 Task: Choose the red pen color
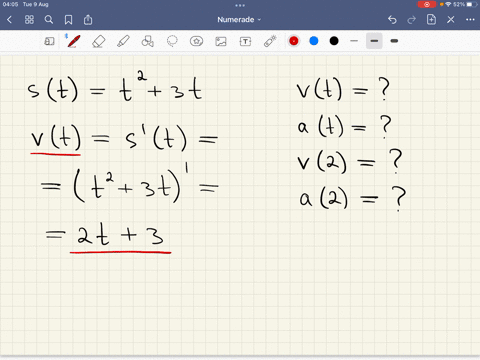pyautogui.click(x=294, y=41)
